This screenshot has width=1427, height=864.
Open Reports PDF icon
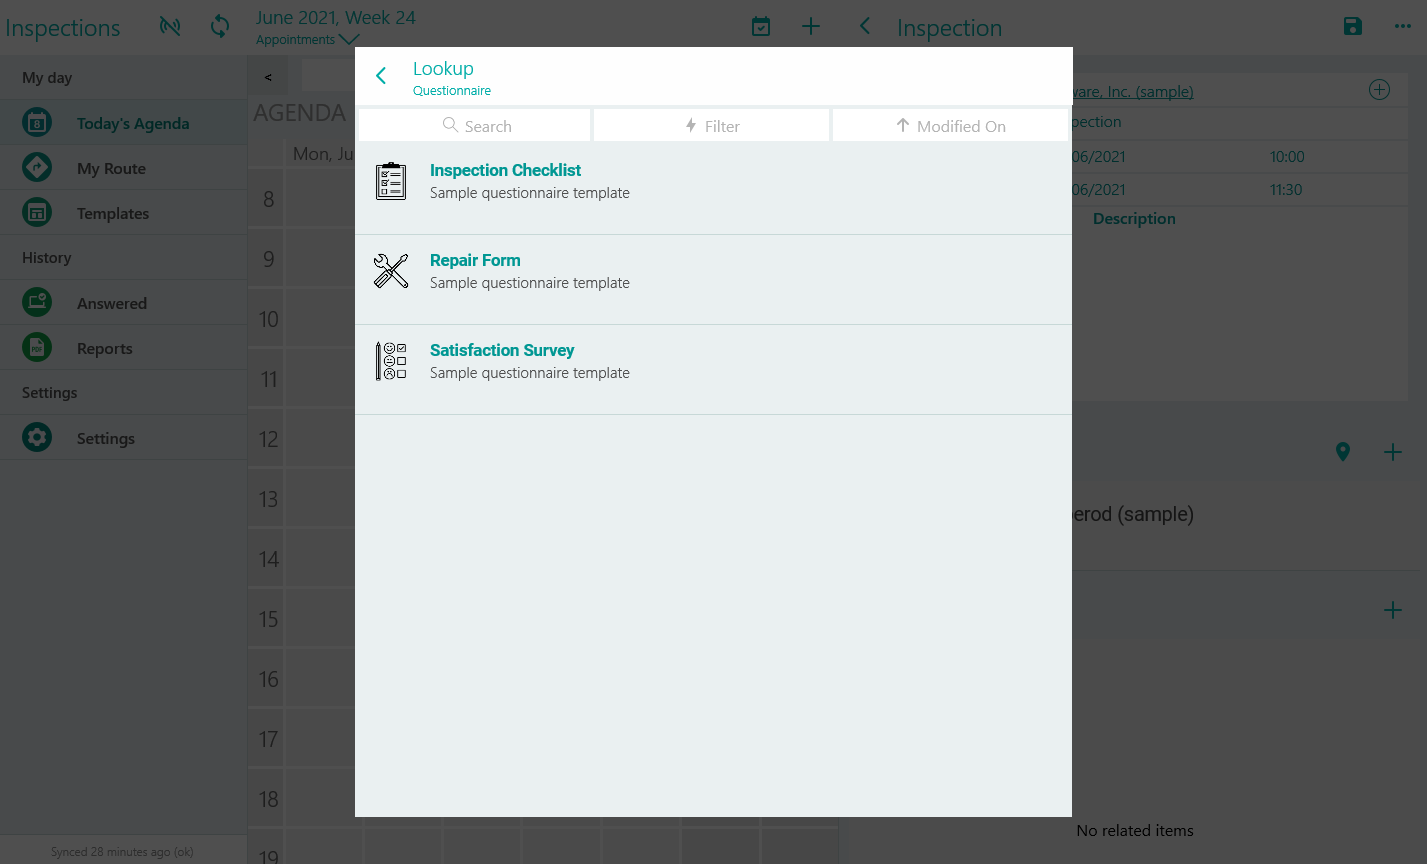pos(37,348)
